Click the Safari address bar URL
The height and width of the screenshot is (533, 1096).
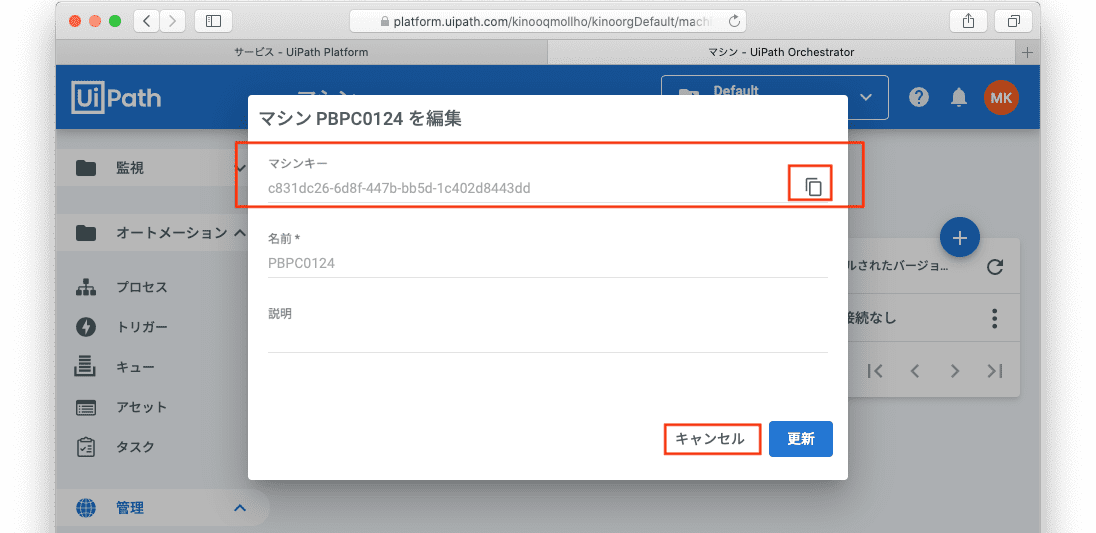coord(547,22)
